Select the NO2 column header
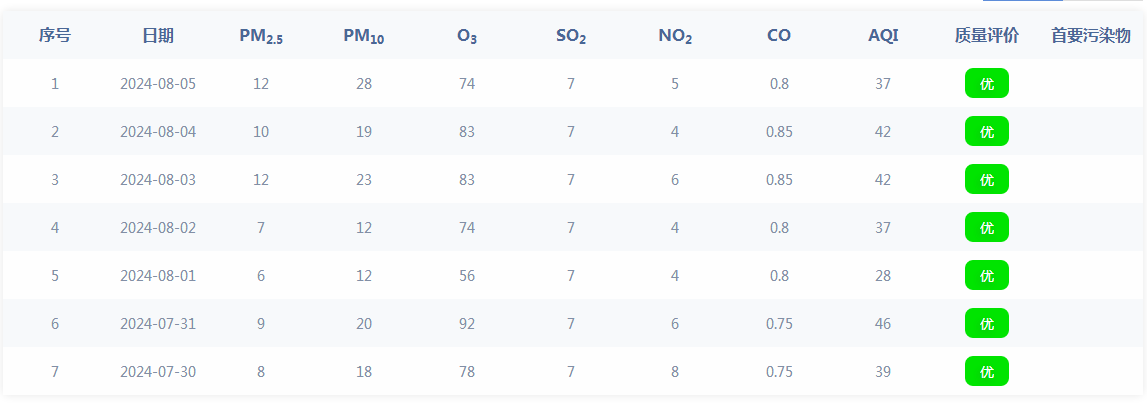This screenshot has width=1147, height=403. 675,36
